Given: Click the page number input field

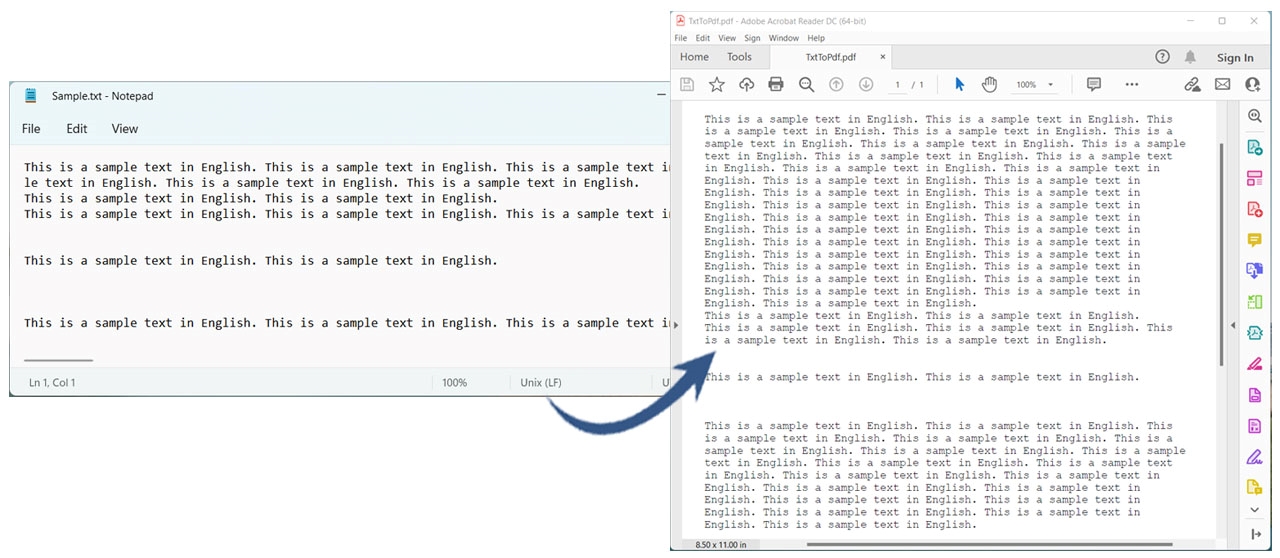Looking at the screenshot, I should click(x=898, y=86).
